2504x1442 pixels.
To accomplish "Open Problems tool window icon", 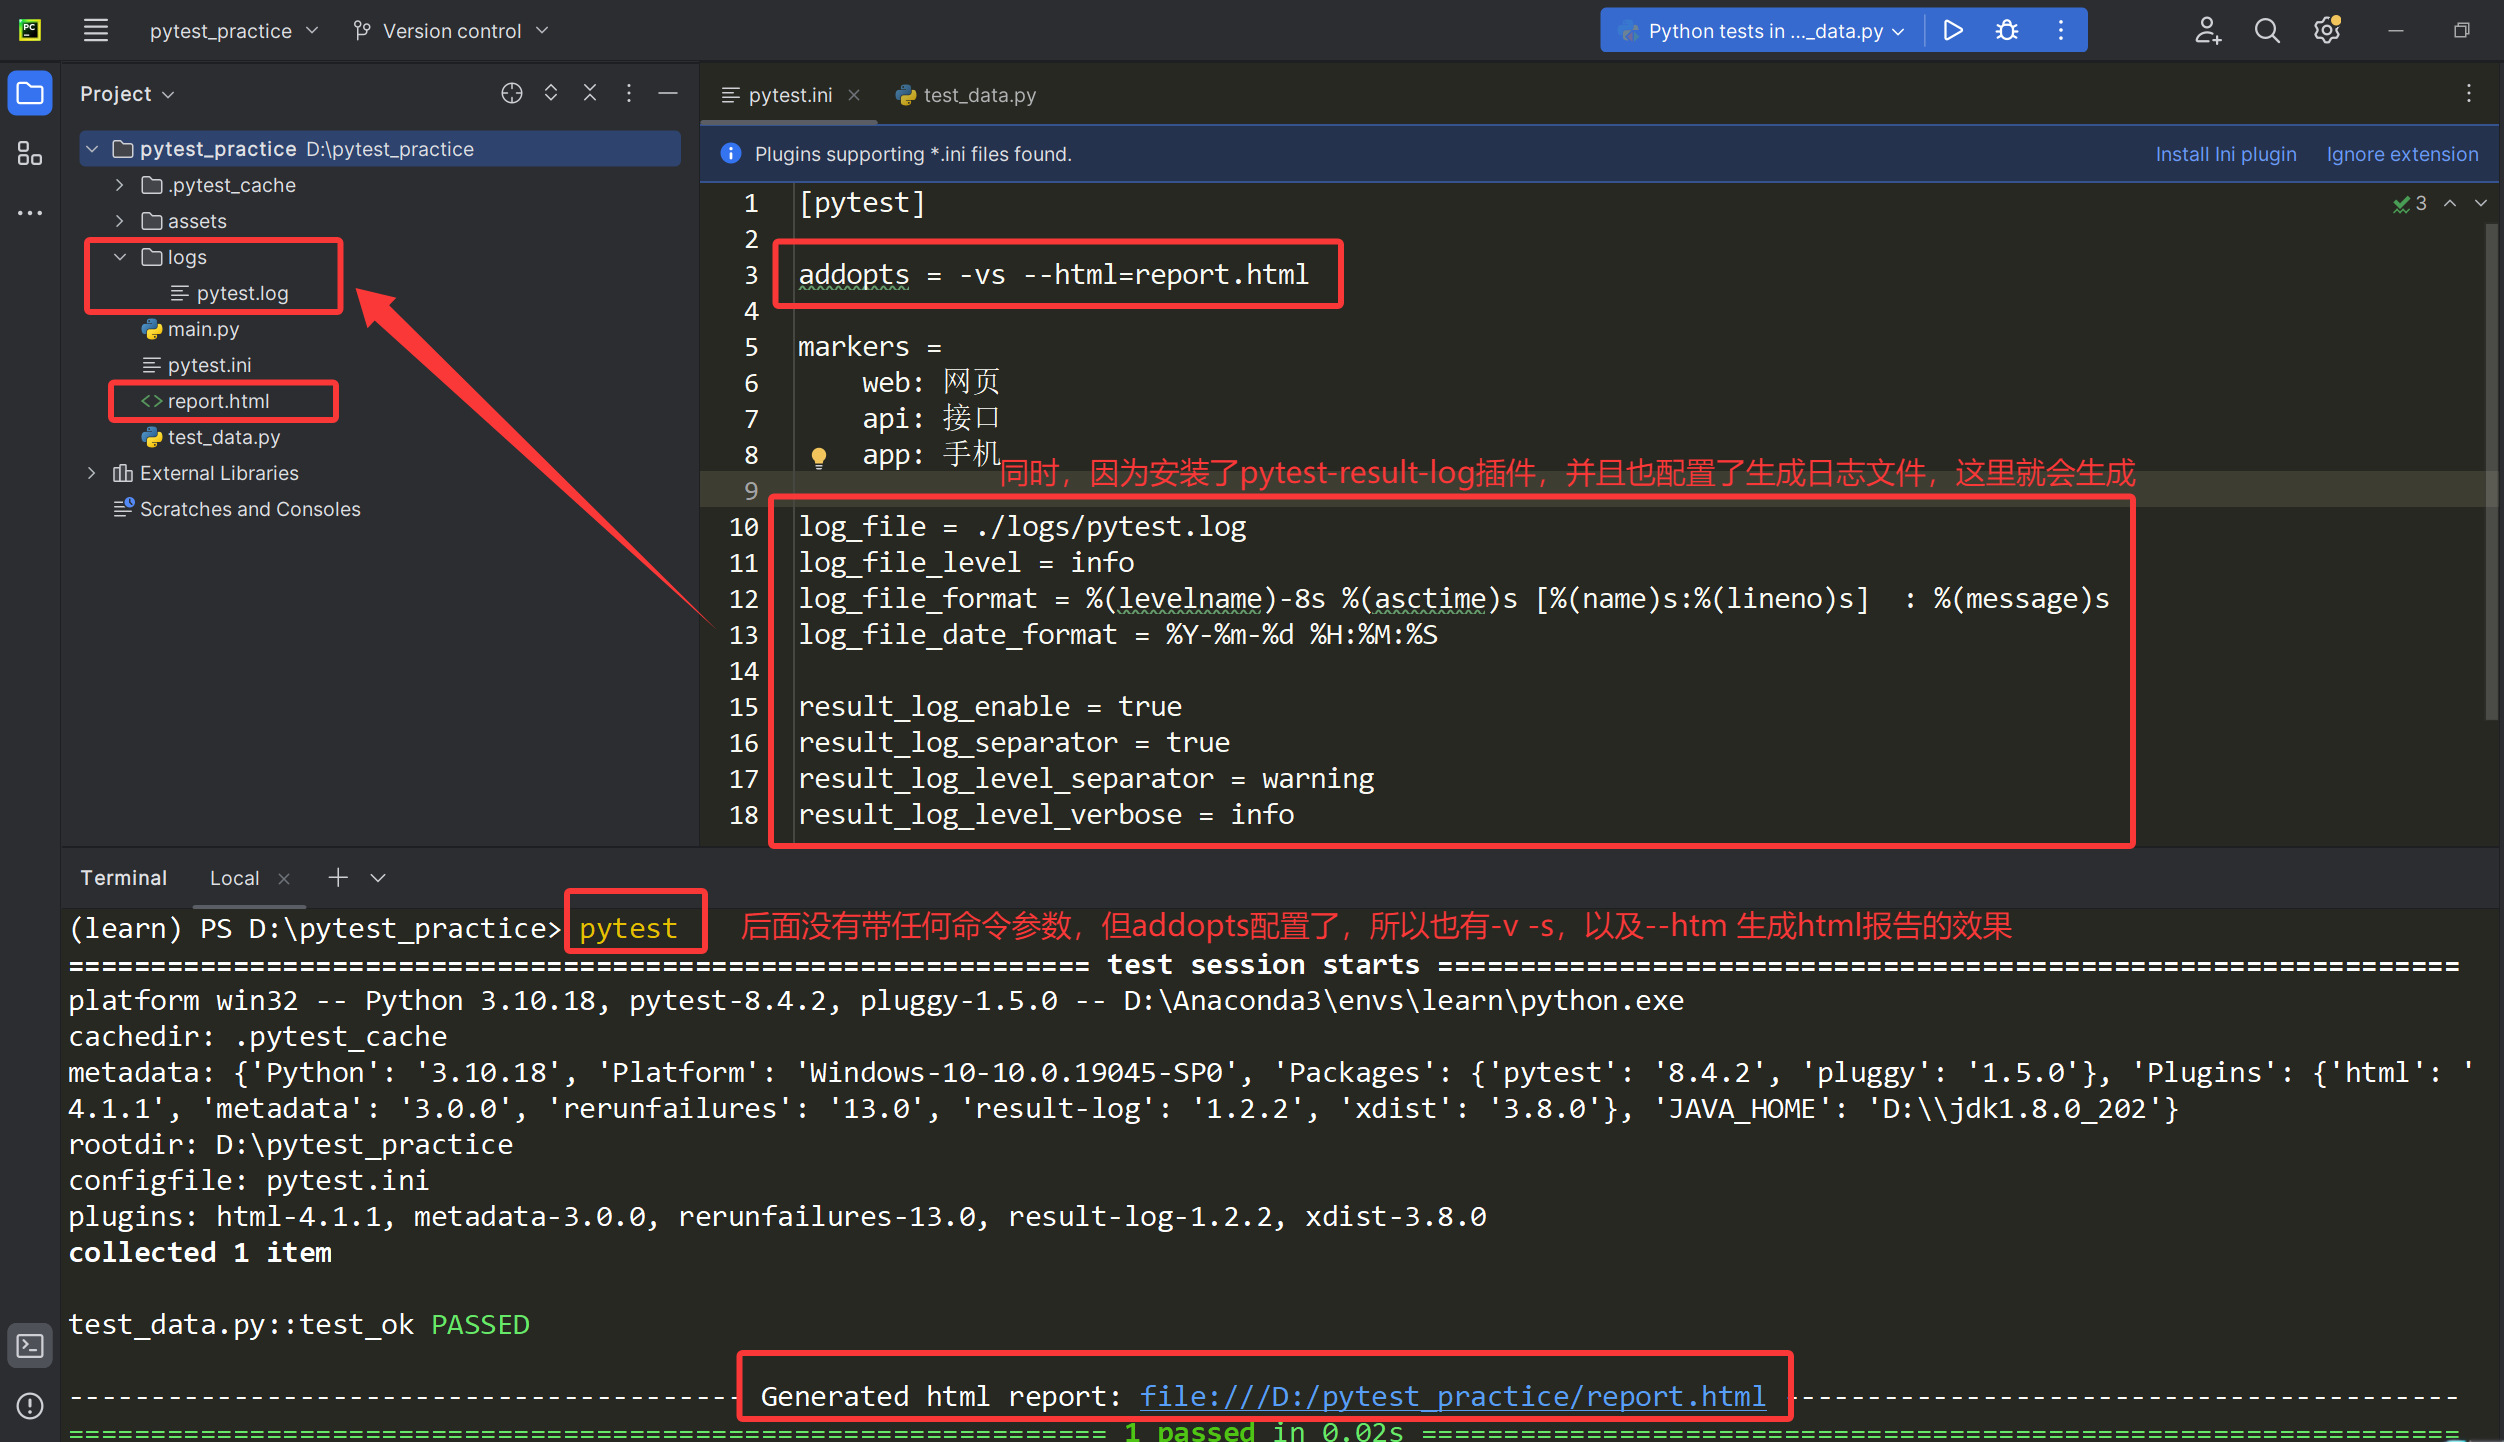I will 30,1406.
